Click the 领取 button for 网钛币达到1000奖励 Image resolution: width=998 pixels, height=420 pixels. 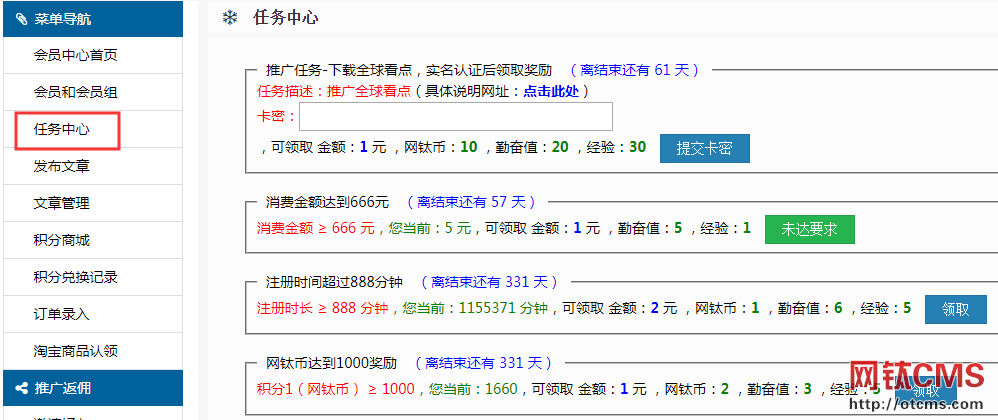pos(925,391)
